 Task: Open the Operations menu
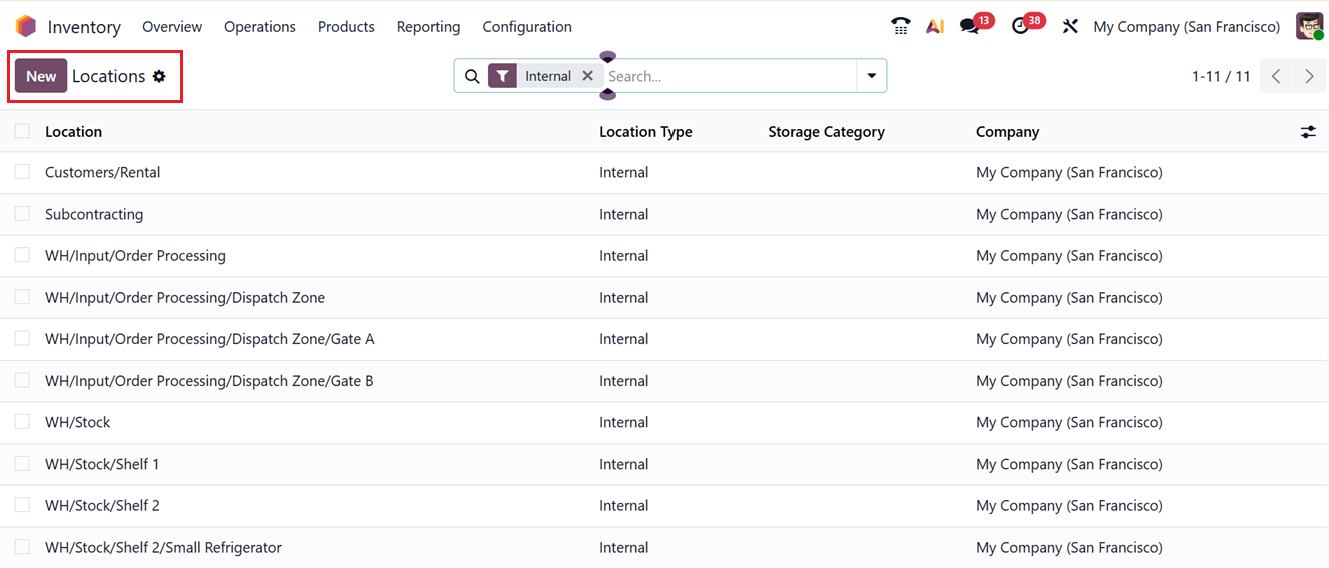coord(259,27)
